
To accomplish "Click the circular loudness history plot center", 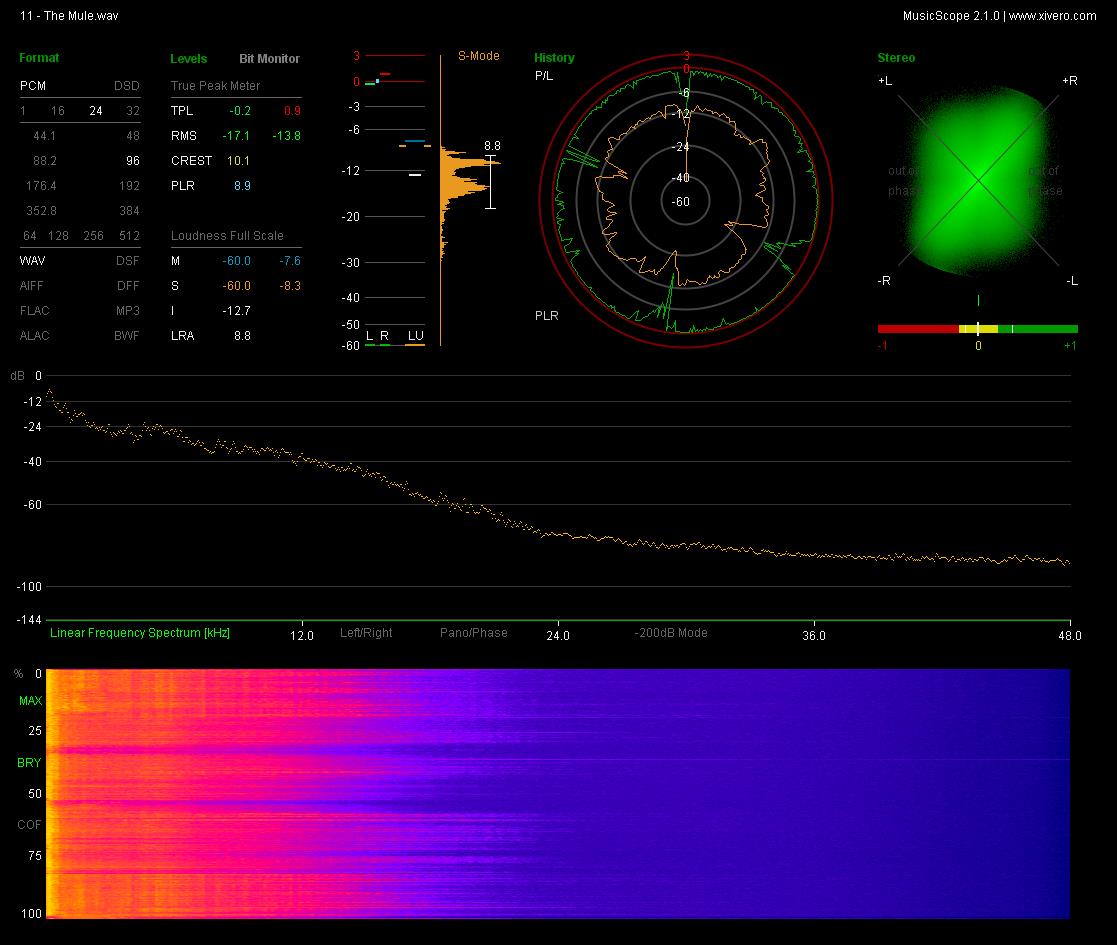I will 685,202.
